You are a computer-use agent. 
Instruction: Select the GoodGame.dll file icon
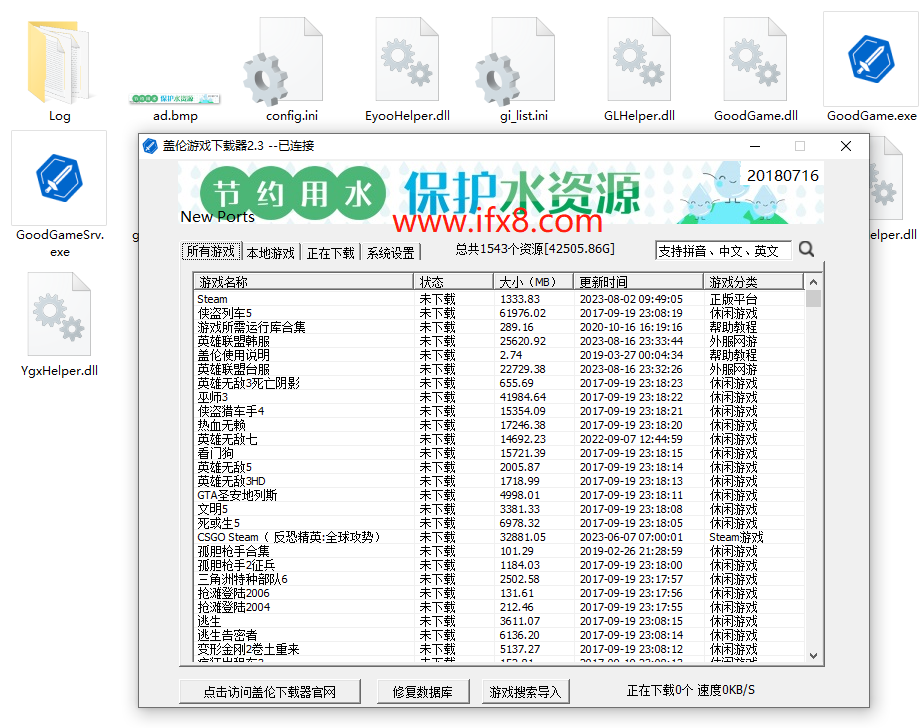click(x=755, y=59)
